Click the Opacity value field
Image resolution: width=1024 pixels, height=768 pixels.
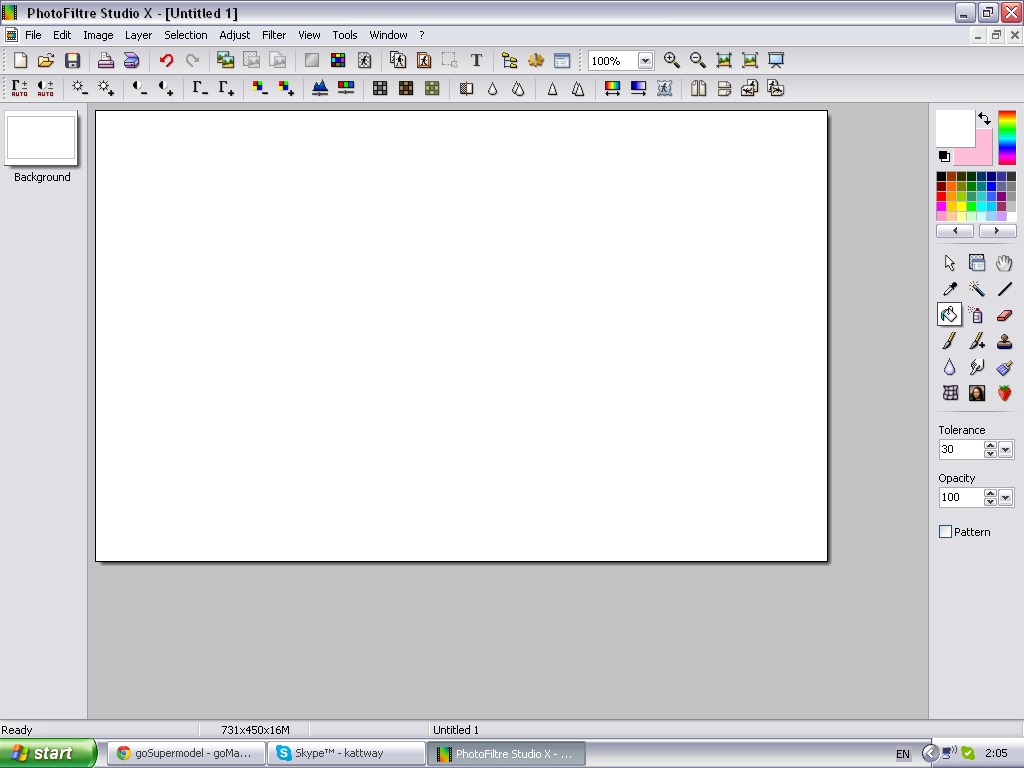(961, 498)
